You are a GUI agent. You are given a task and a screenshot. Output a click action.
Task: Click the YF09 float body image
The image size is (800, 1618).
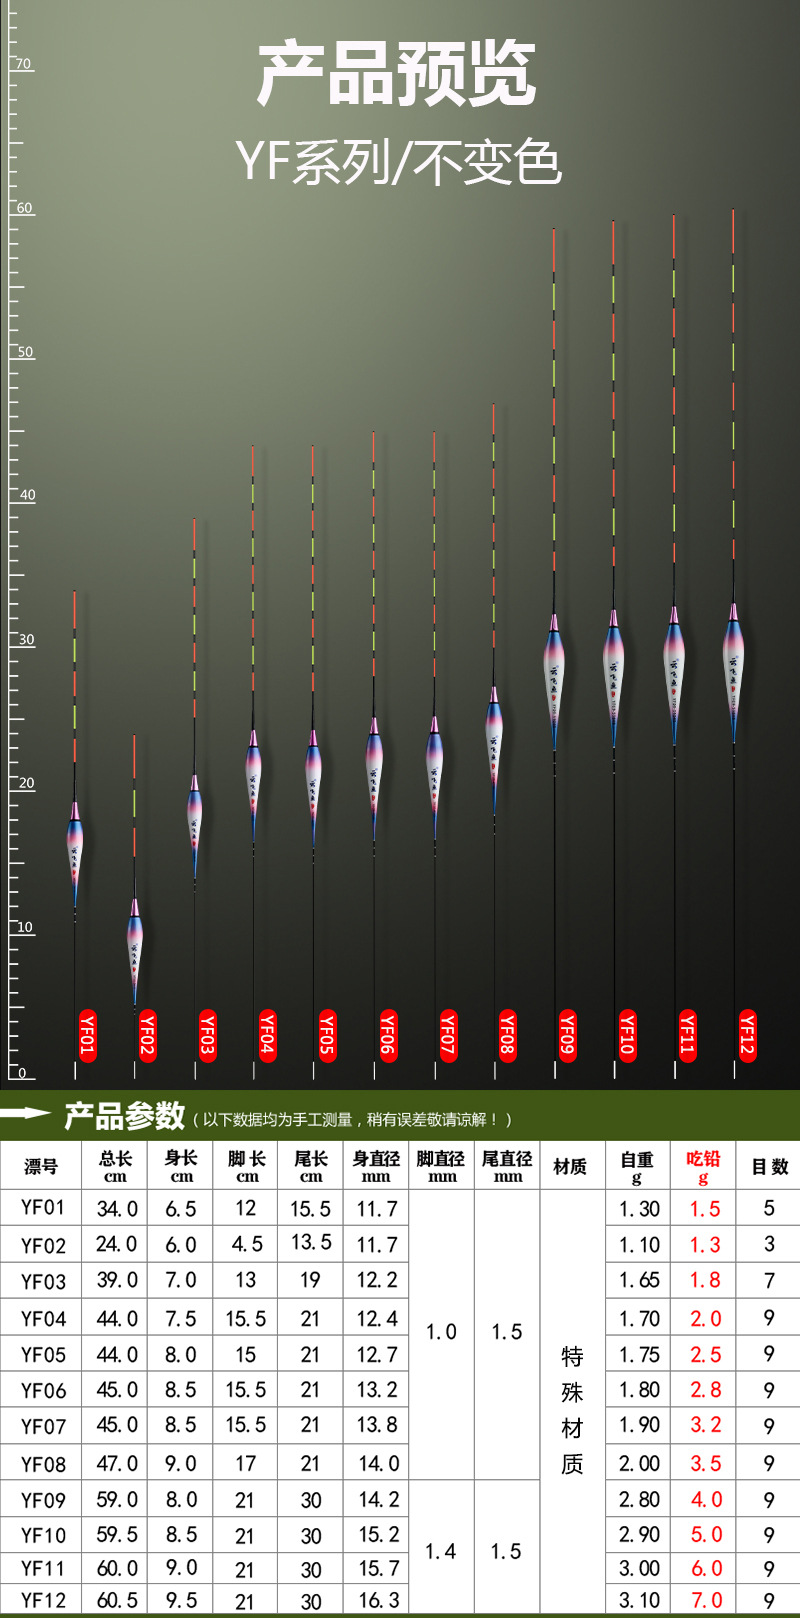point(554,682)
